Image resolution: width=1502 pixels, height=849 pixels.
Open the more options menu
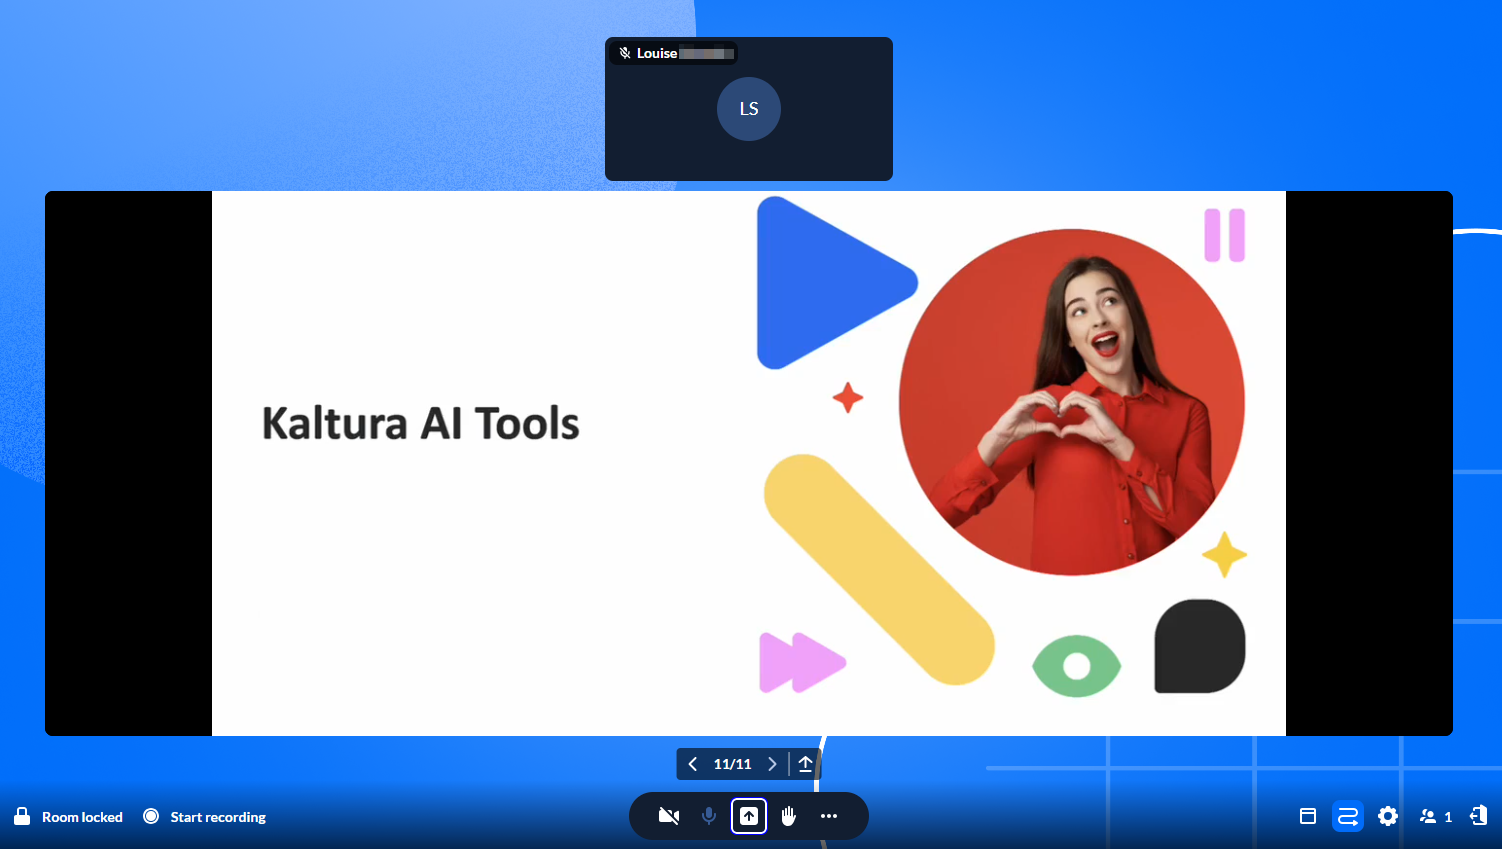(x=829, y=816)
